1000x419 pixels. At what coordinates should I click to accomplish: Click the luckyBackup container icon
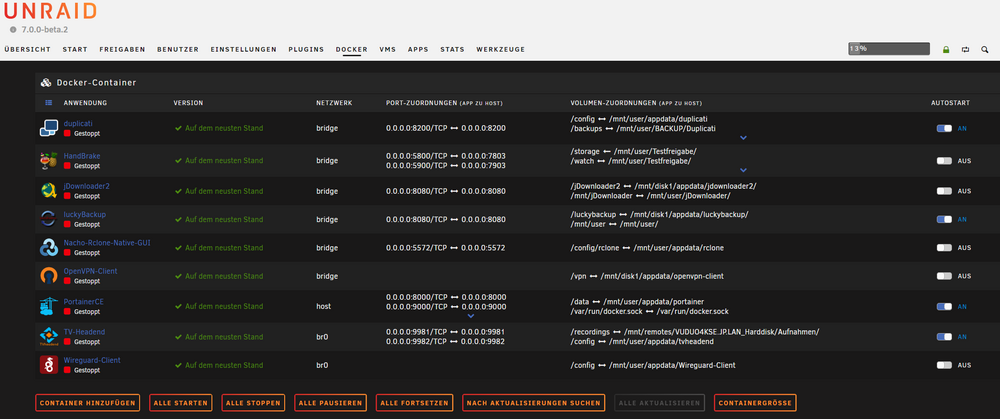[49, 219]
